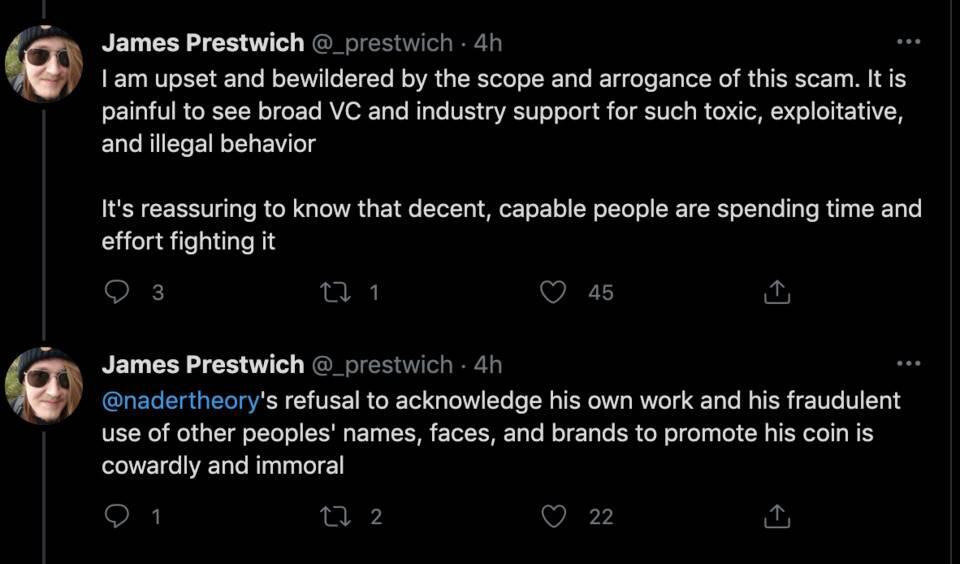
Task: Reply to the 'cowardly and immoral' tweet
Action: tap(118, 516)
